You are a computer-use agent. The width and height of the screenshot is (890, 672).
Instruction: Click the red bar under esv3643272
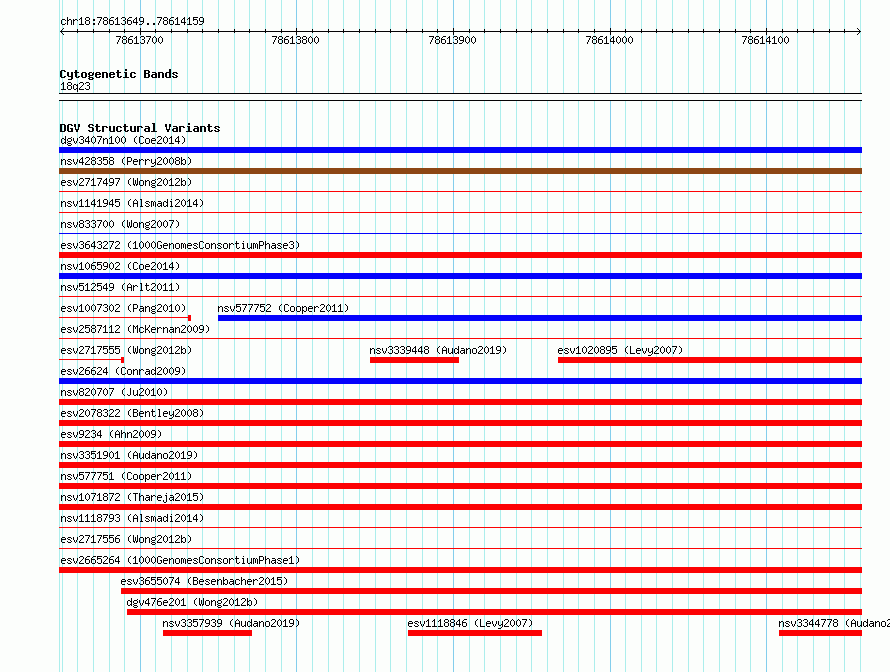(x=460, y=255)
